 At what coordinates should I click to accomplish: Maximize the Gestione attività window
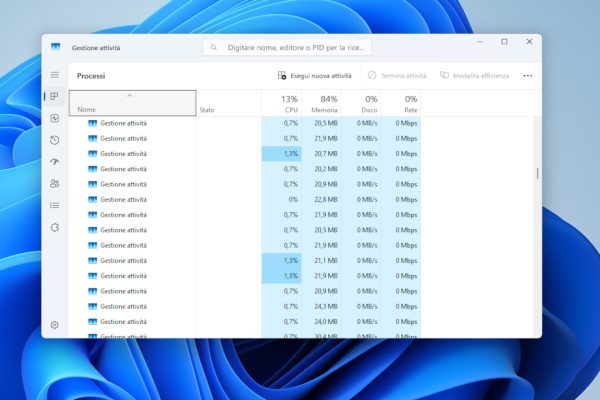click(x=504, y=41)
